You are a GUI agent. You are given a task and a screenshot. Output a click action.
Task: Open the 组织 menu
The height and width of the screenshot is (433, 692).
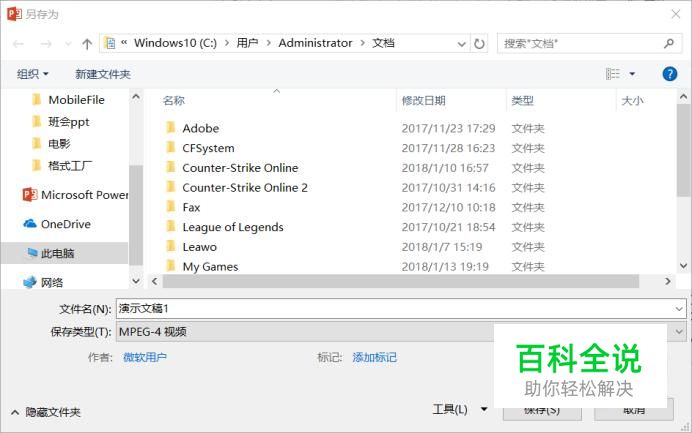coord(33,74)
